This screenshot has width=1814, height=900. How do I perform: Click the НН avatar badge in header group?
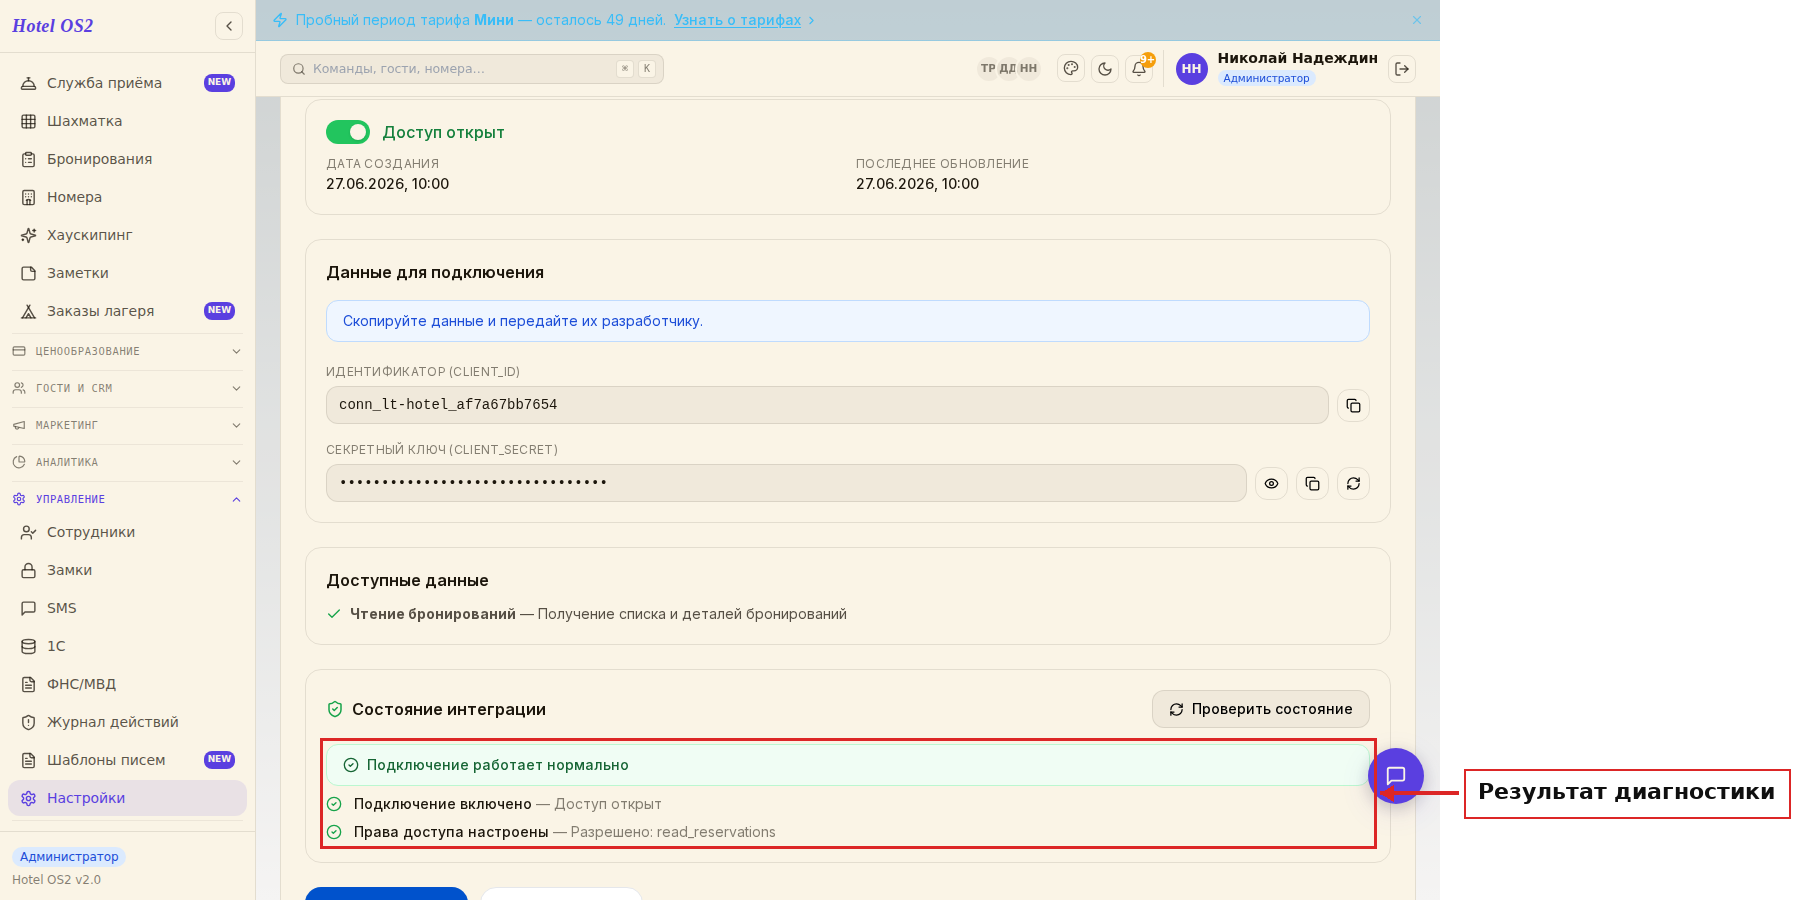(x=1028, y=69)
